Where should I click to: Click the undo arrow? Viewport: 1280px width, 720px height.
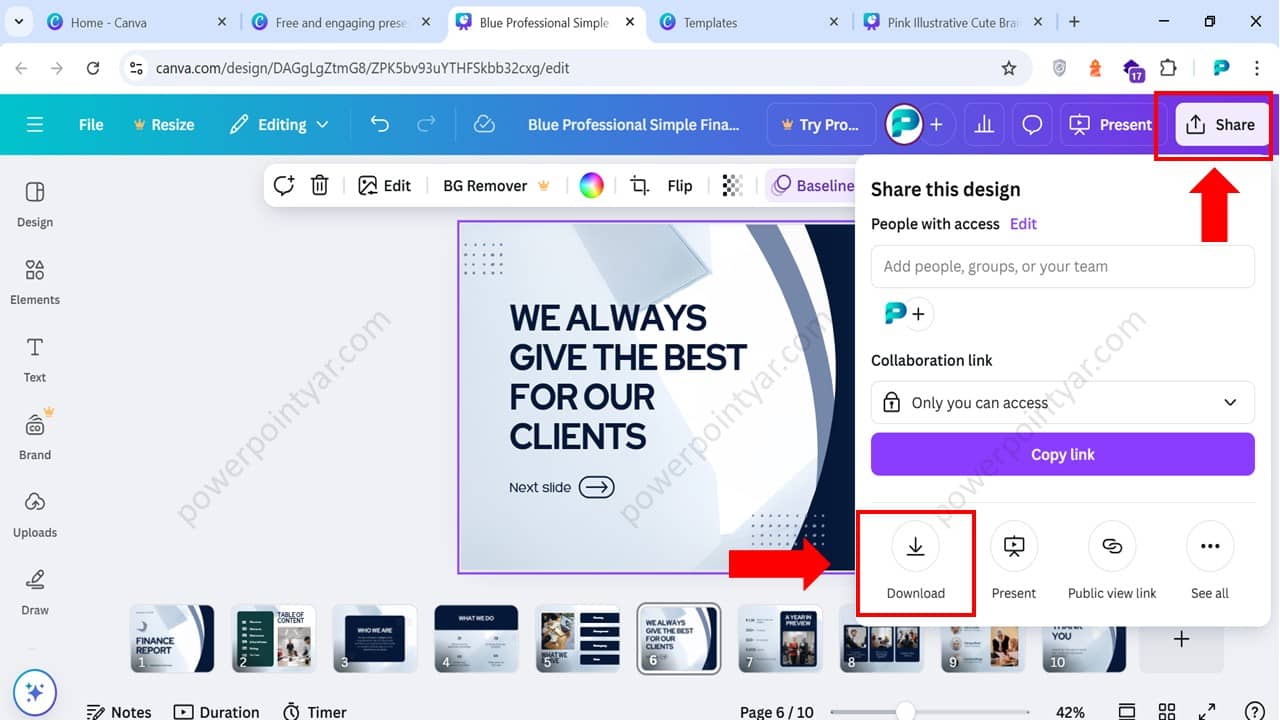[x=380, y=124]
